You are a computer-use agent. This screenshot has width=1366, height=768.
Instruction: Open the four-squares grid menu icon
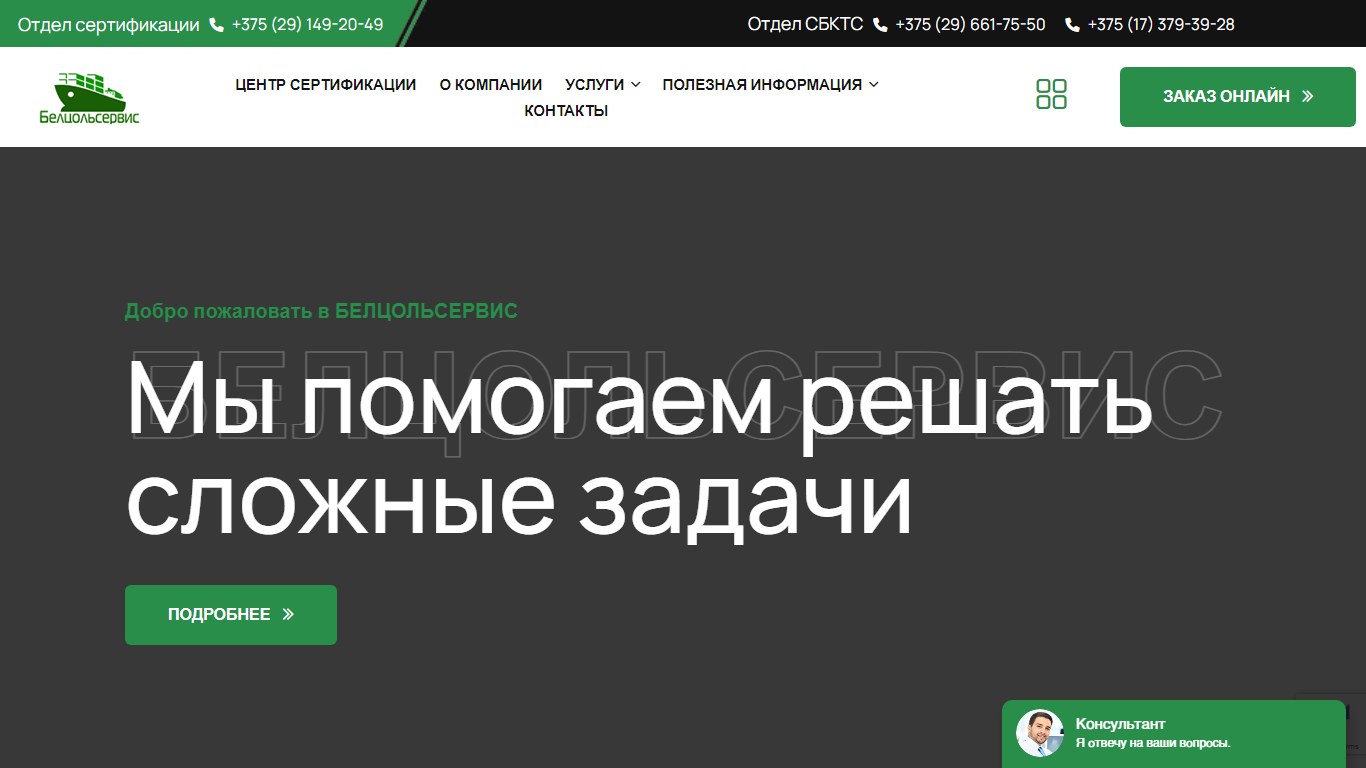point(1051,95)
